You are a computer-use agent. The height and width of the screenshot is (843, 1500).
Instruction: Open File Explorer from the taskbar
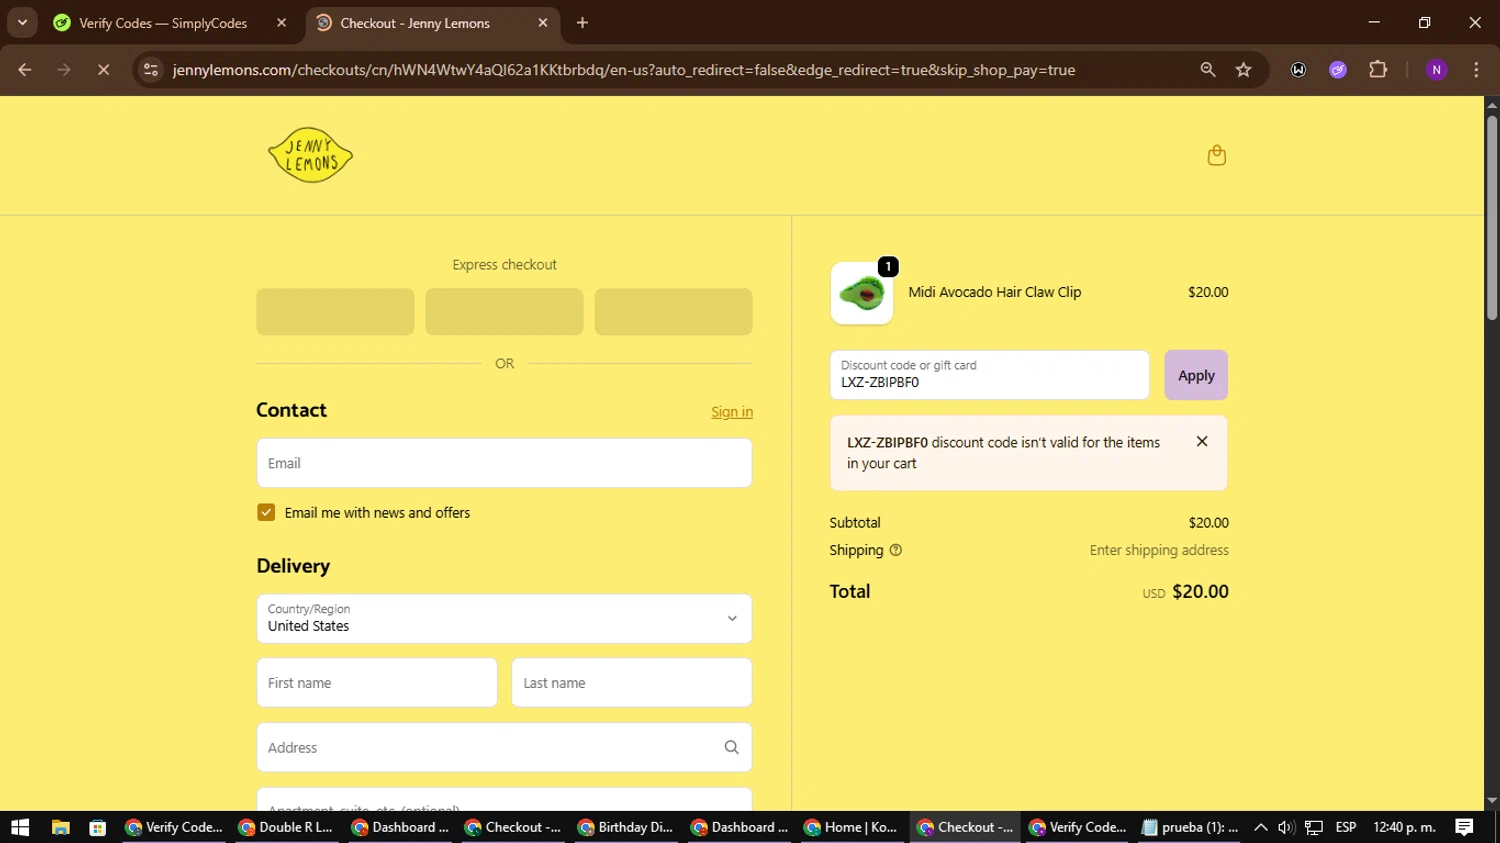[61, 827]
